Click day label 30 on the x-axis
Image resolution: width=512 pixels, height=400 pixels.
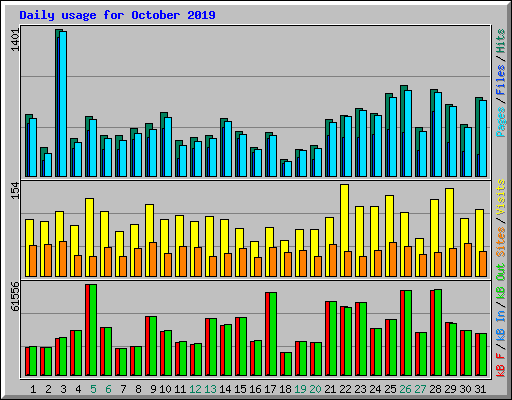[465, 389]
